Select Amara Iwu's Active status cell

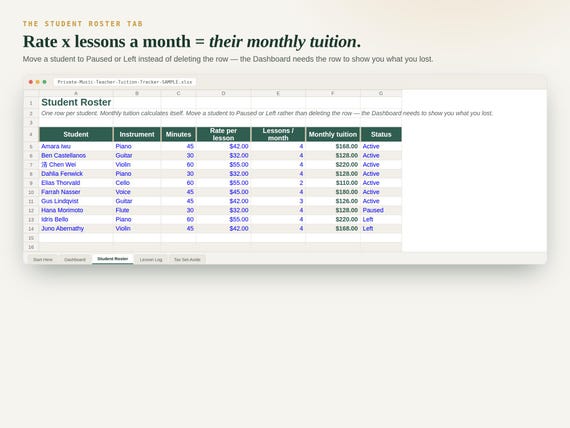point(381,146)
